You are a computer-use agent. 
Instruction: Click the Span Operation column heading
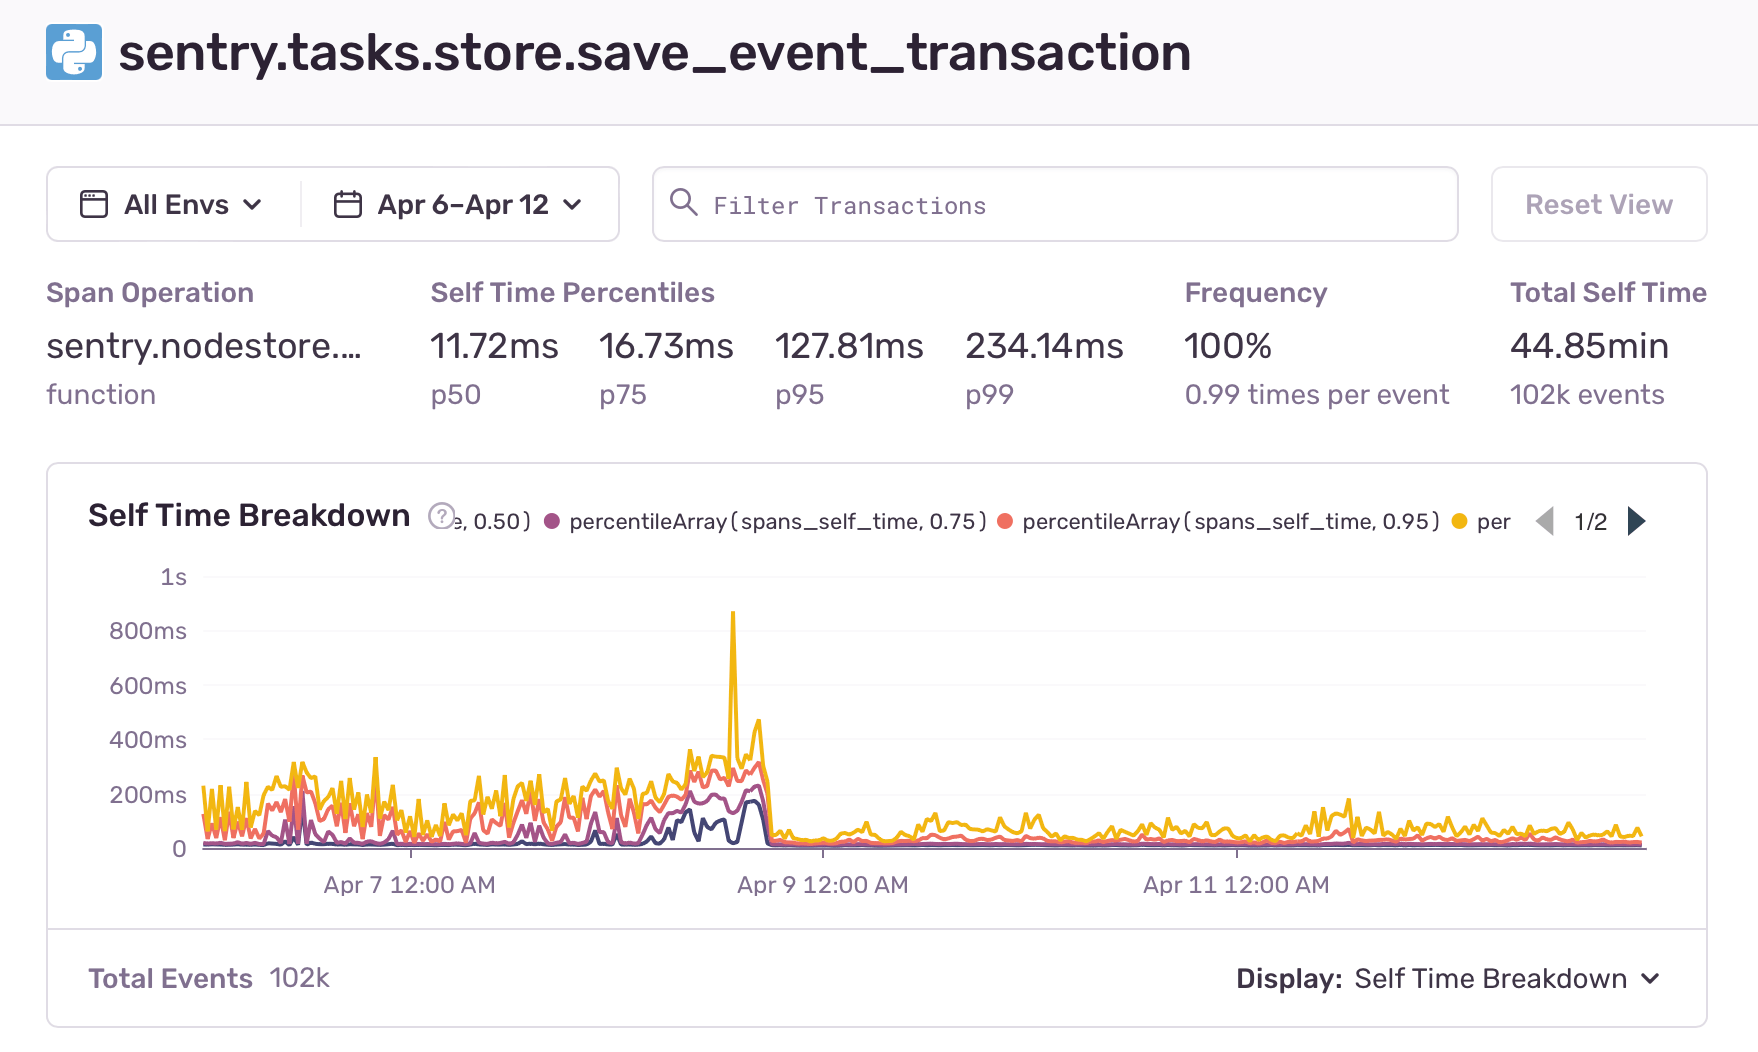[x=150, y=293]
